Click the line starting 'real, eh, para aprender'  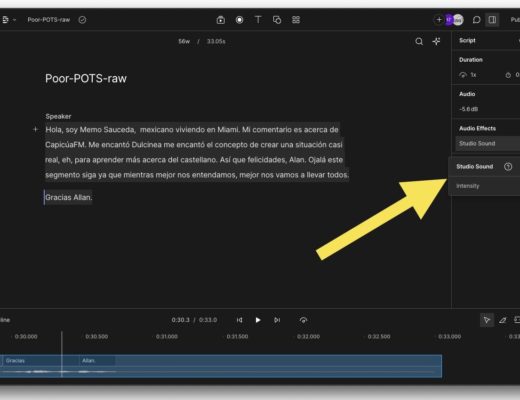pos(194,160)
